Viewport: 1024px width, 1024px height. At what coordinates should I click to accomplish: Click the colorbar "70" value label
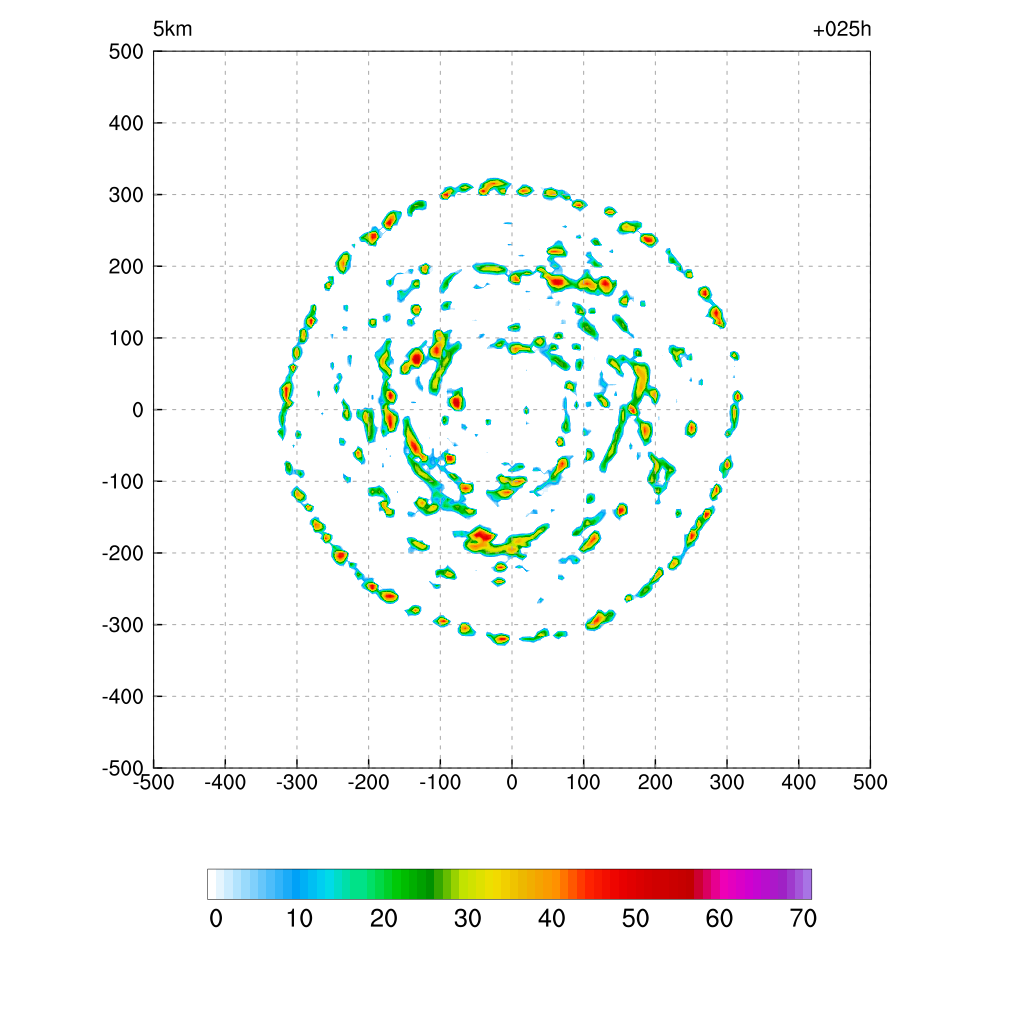[803, 919]
